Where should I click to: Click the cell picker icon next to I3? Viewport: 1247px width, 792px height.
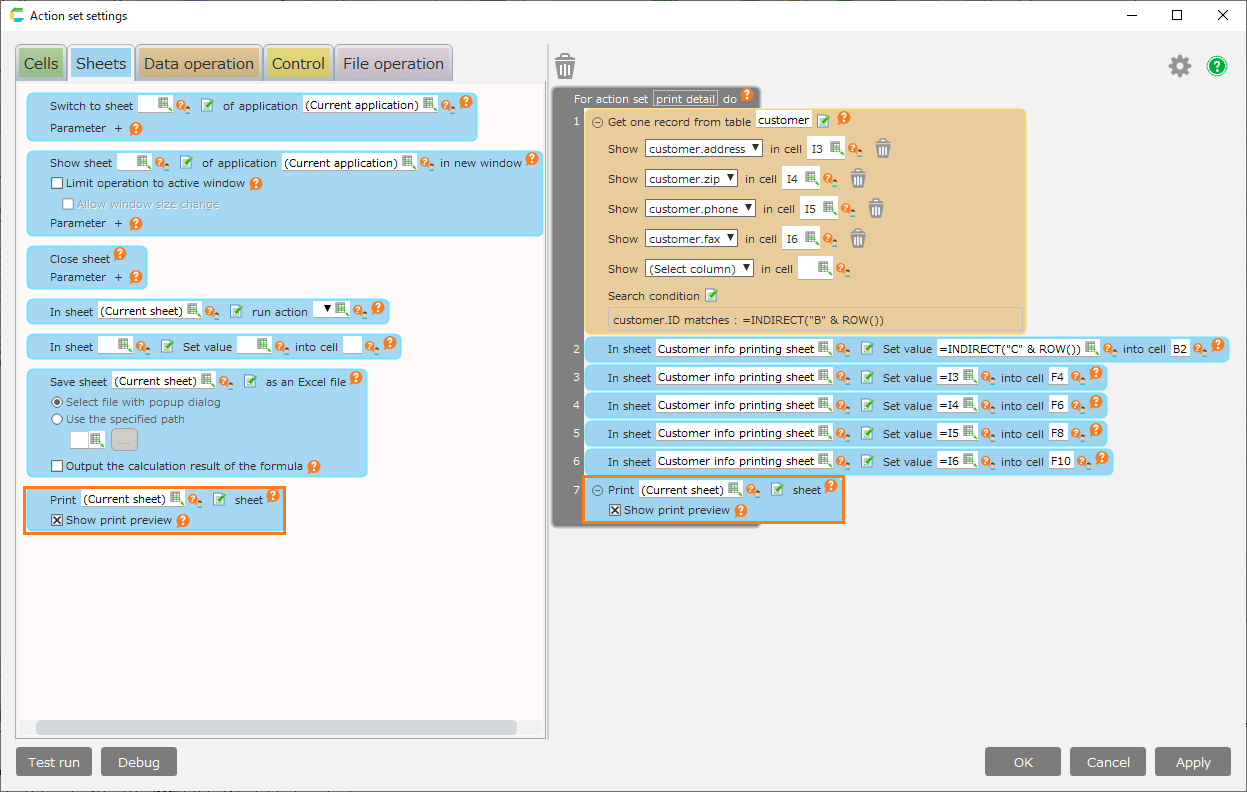(x=835, y=148)
